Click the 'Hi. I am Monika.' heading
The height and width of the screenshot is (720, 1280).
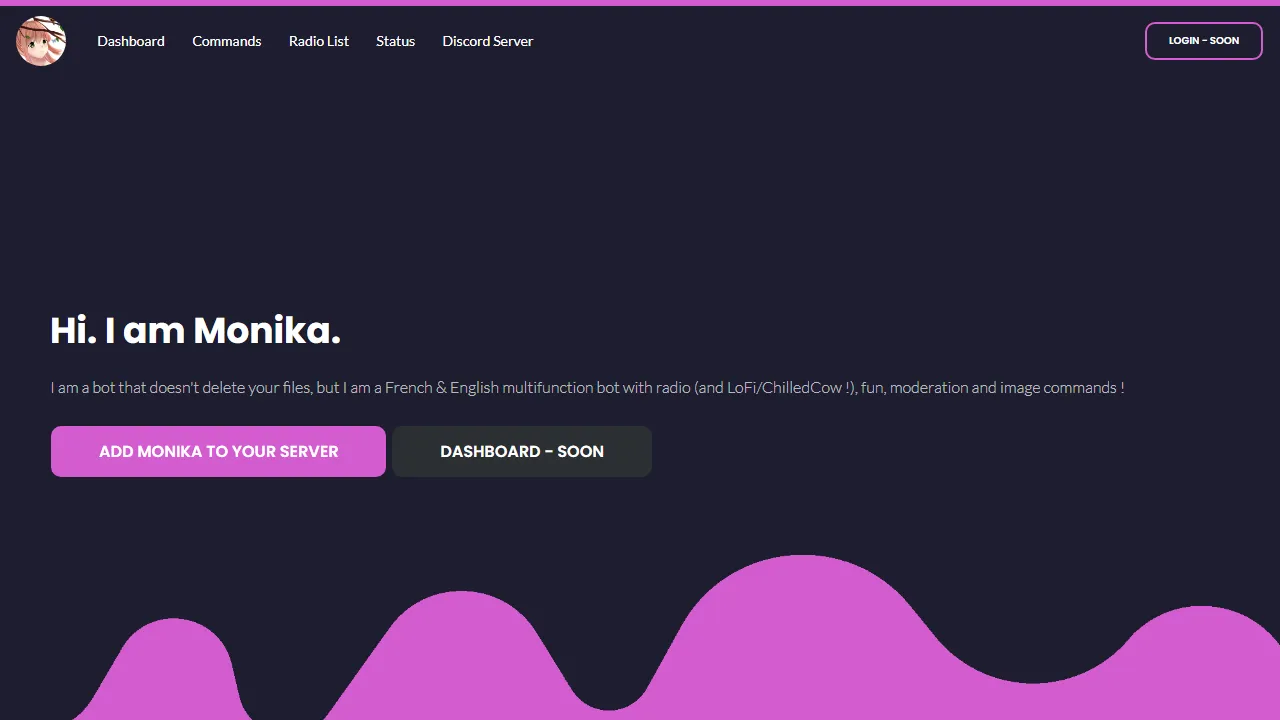[196, 330]
